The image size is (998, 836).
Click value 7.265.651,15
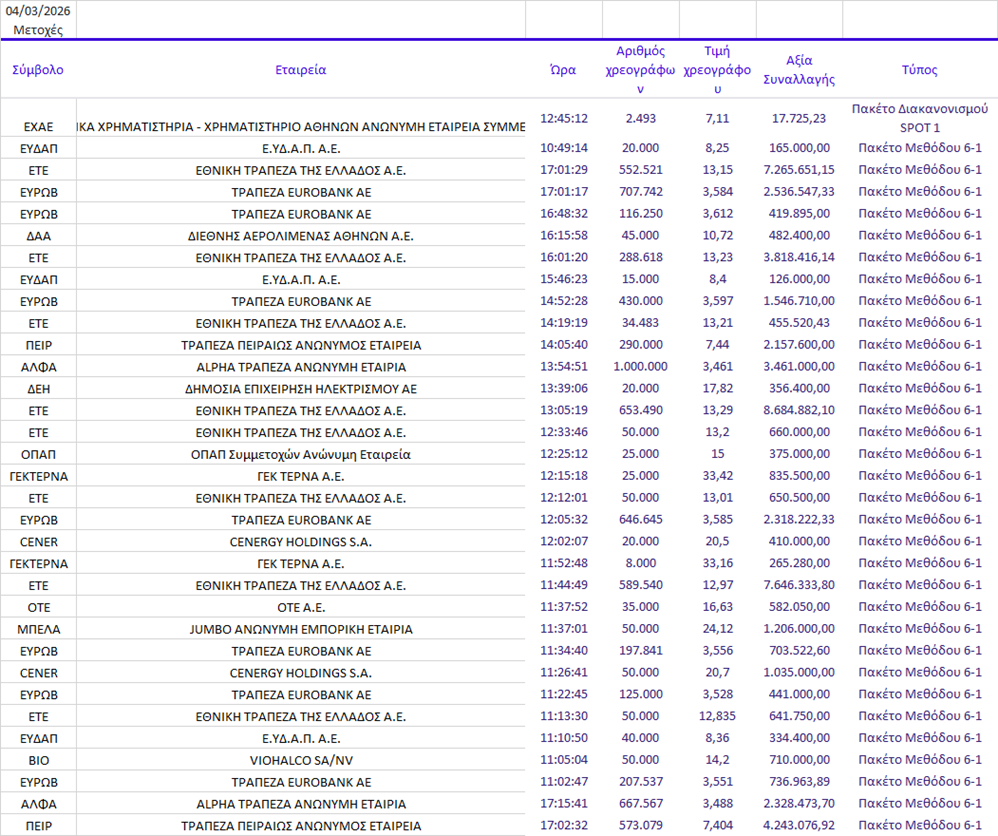point(799,170)
